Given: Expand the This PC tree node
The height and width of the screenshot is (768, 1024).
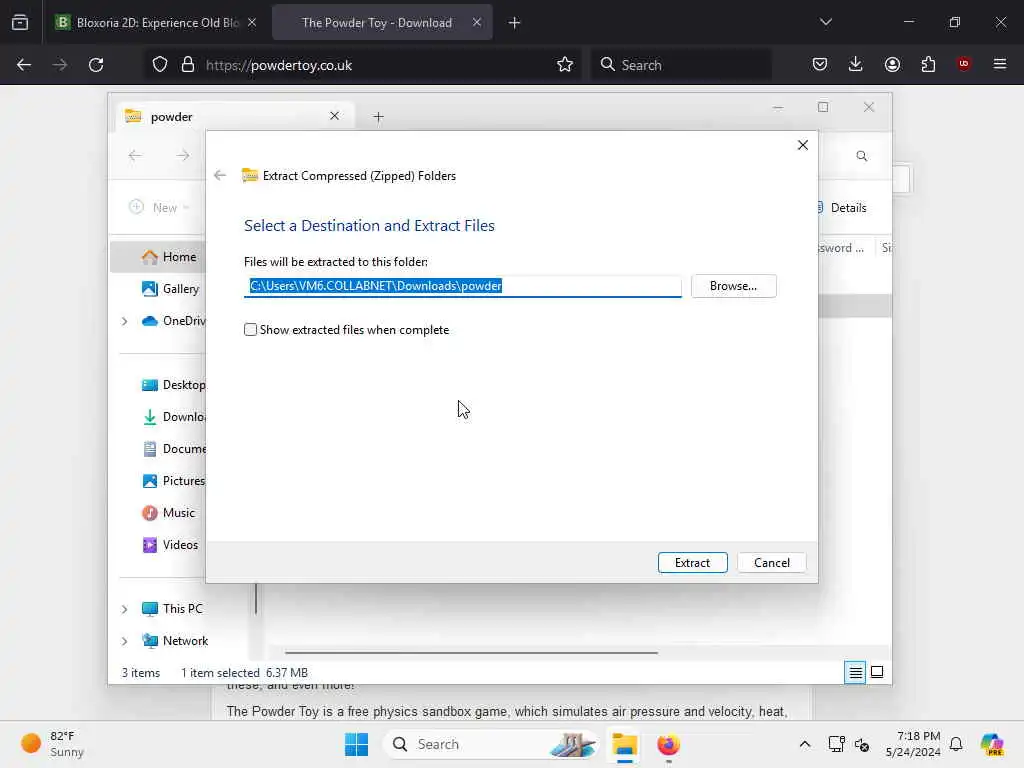Looking at the screenshot, I should [124, 609].
